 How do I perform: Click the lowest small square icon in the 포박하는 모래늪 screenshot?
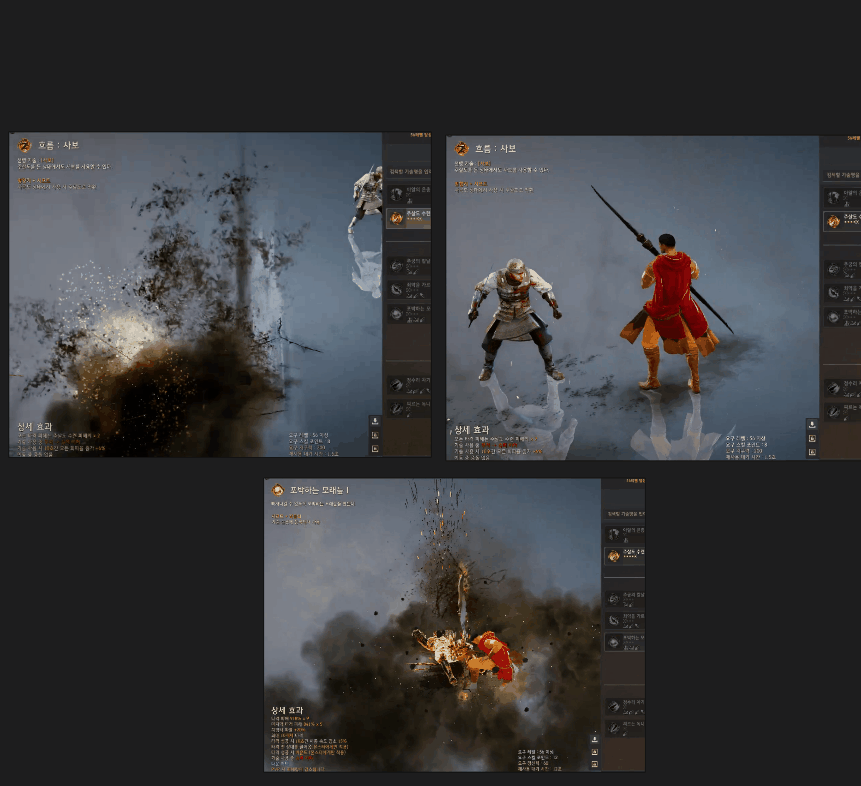(x=594, y=764)
